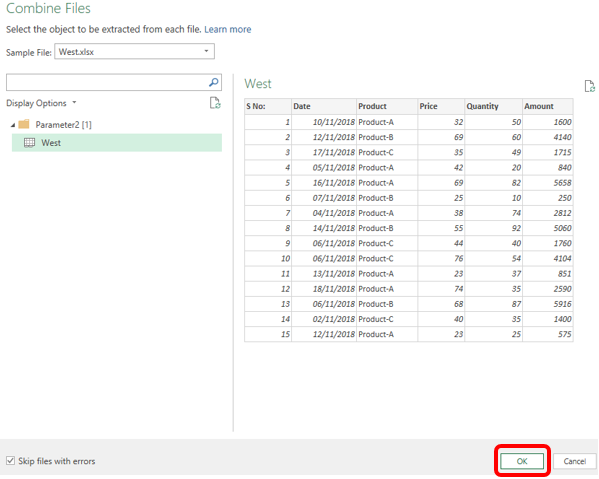Collapse the Parameter2 tree node
Viewport: 599px width, 479px height.
(13, 125)
